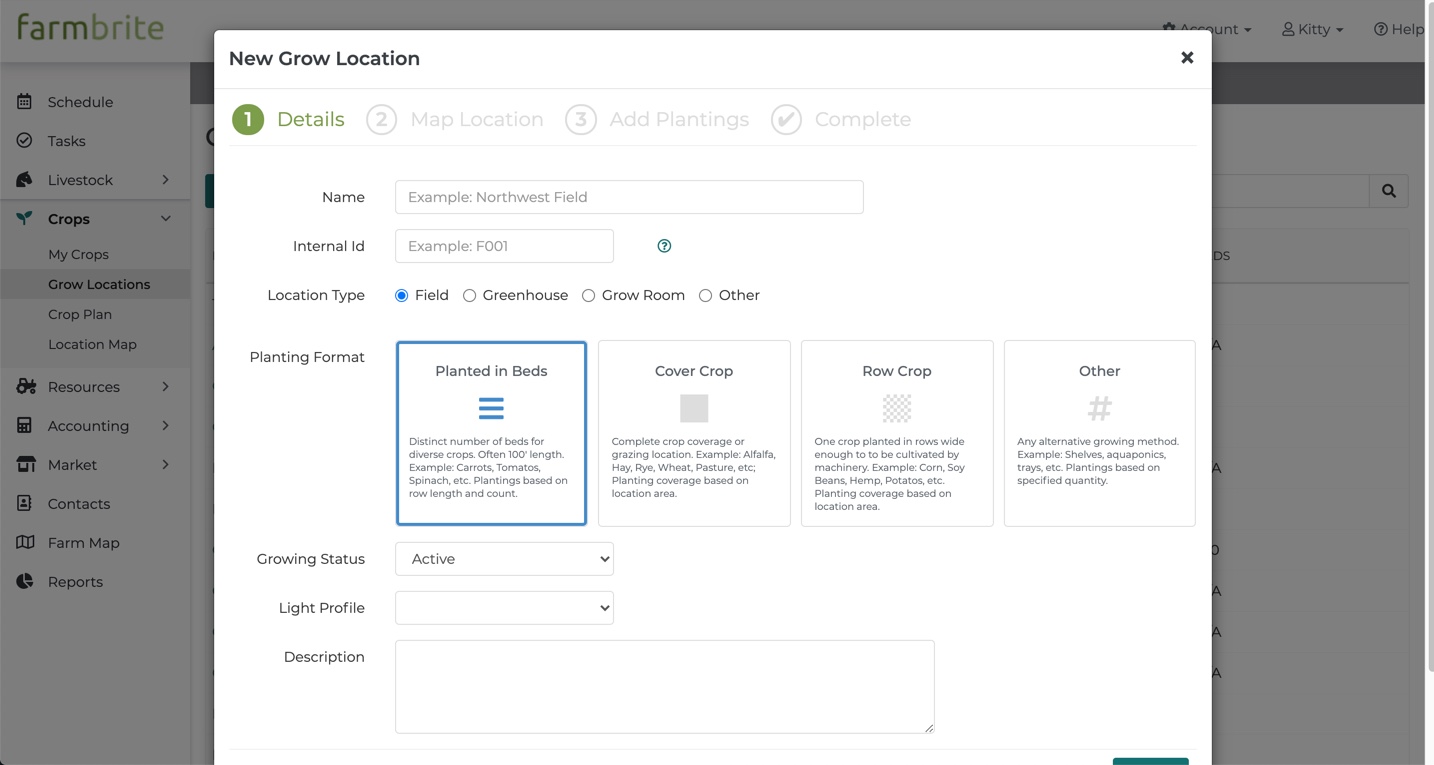Click the Row Crop checkered icon
Image resolution: width=1434 pixels, height=765 pixels.
click(x=897, y=408)
